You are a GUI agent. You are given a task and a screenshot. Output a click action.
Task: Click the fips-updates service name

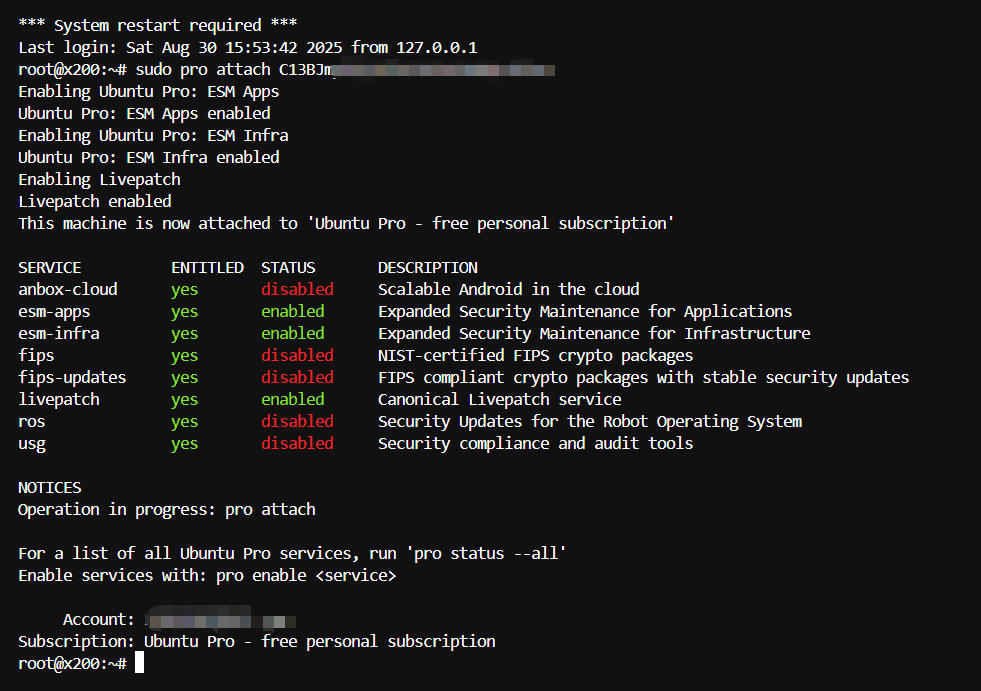[x=72, y=377]
